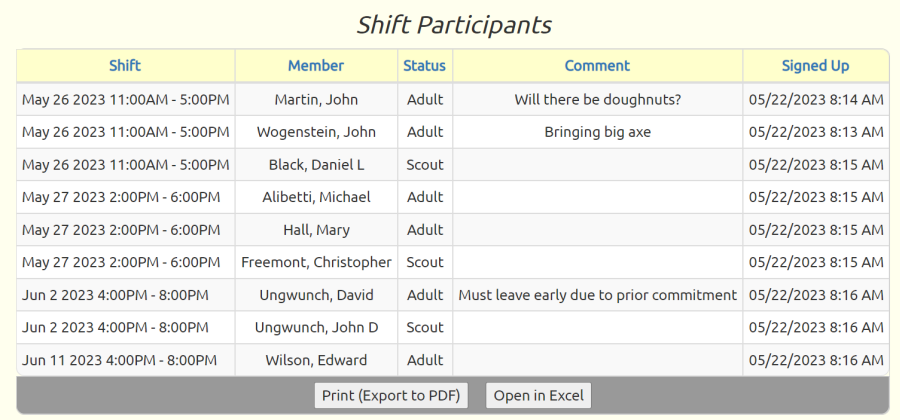The image size is (900, 420).
Task: Click Open in Excel button
Action: (x=538, y=396)
